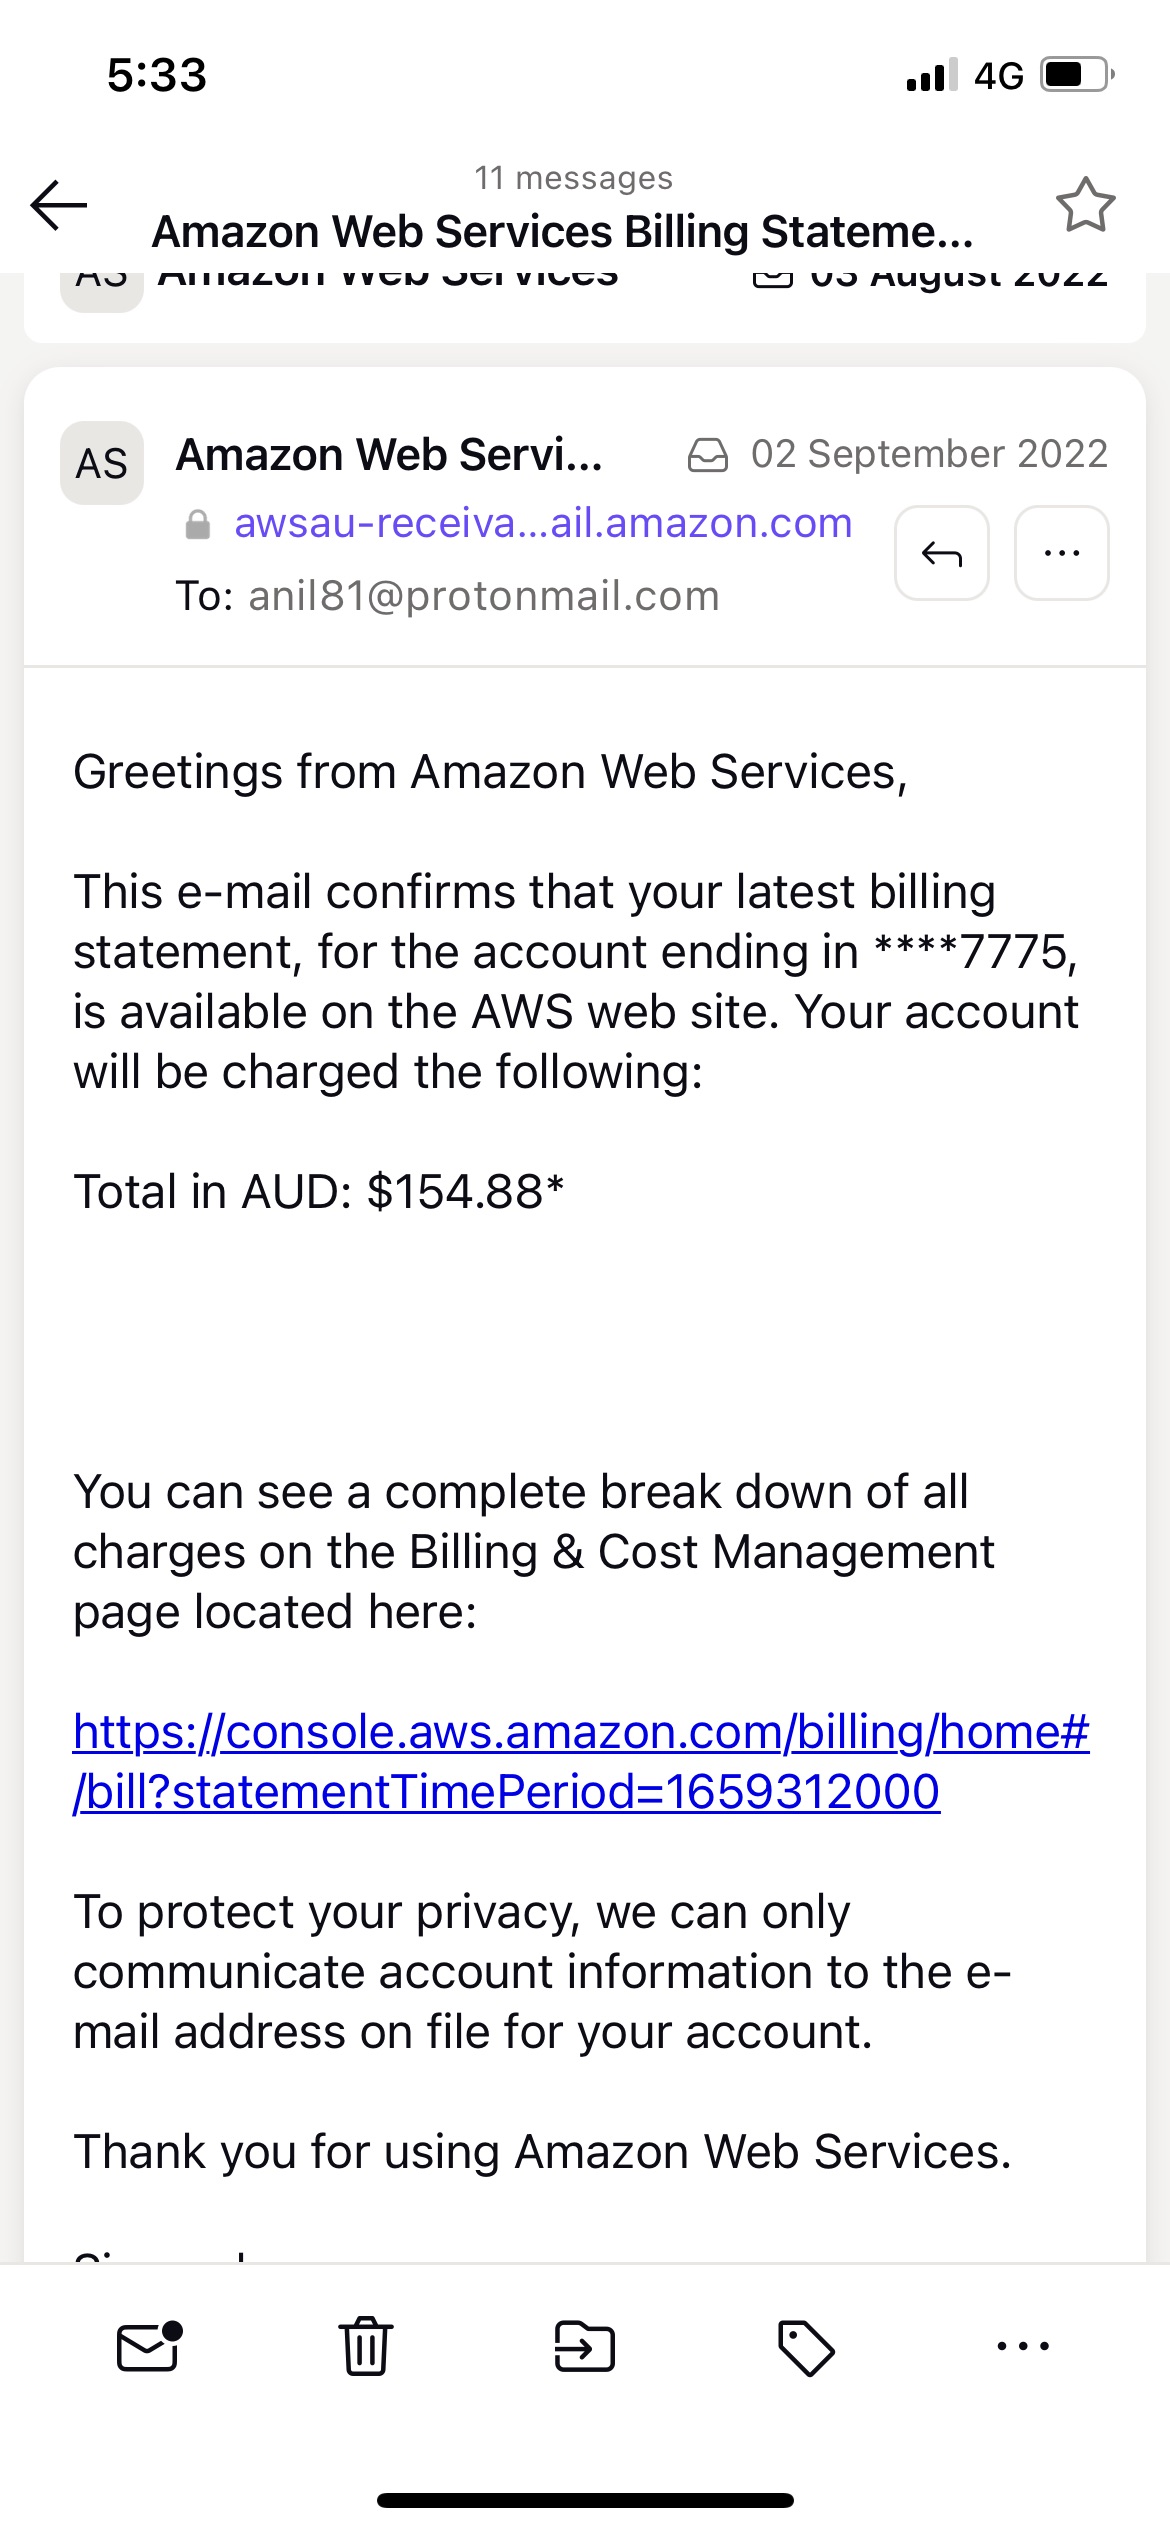1170x2532 pixels.
Task: Tap the back arrow to leave conversation
Action: click(59, 206)
